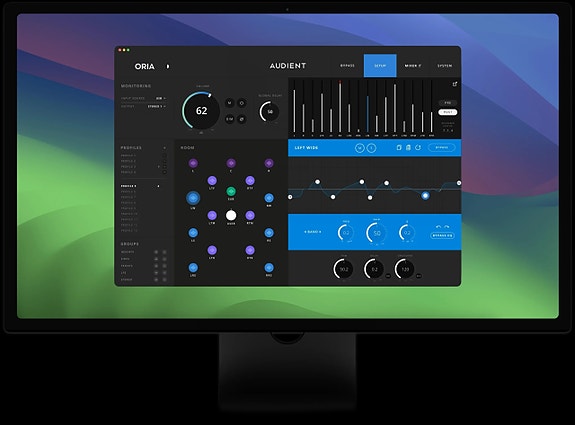The image size is (575, 425).
Task: Click the main volume knob showing 62
Action: click(201, 110)
